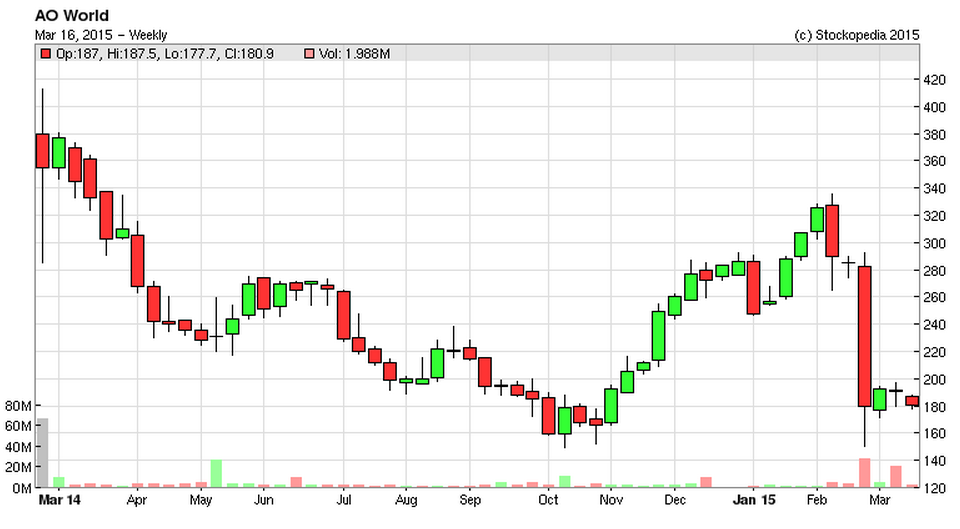The width and height of the screenshot is (960, 529).
Task: Click the 'Jun' x-axis label
Action: pos(263,500)
